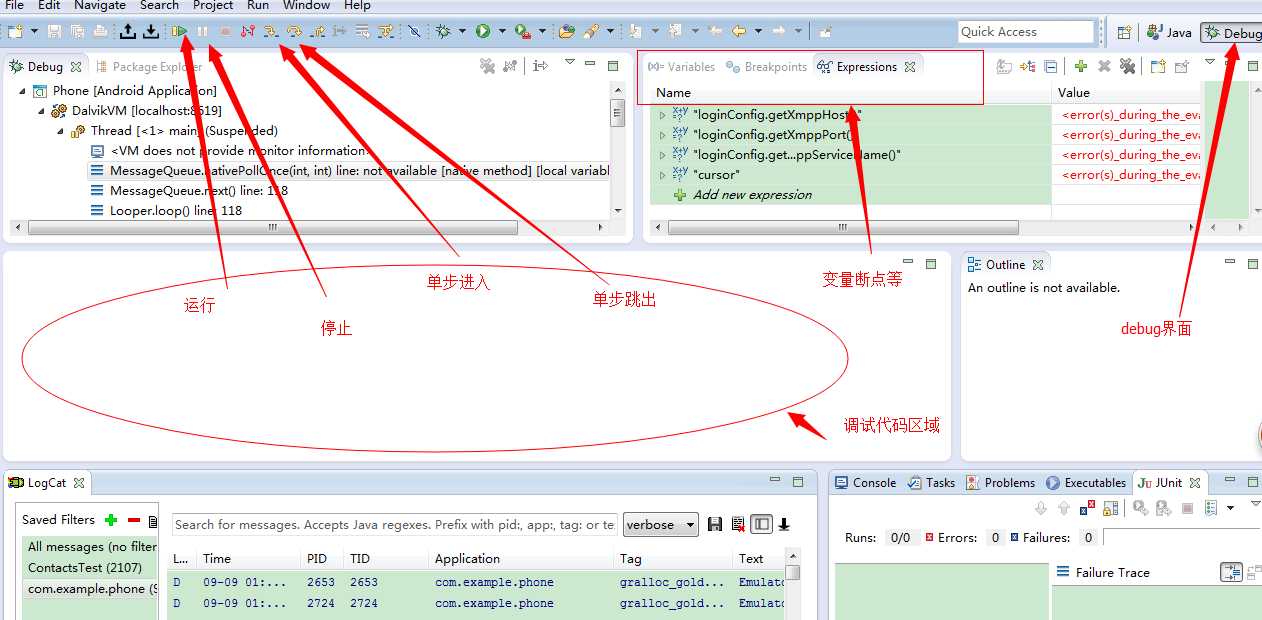
Task: Expand the loginConfig.getXmppHost expression row
Action: pos(662,115)
